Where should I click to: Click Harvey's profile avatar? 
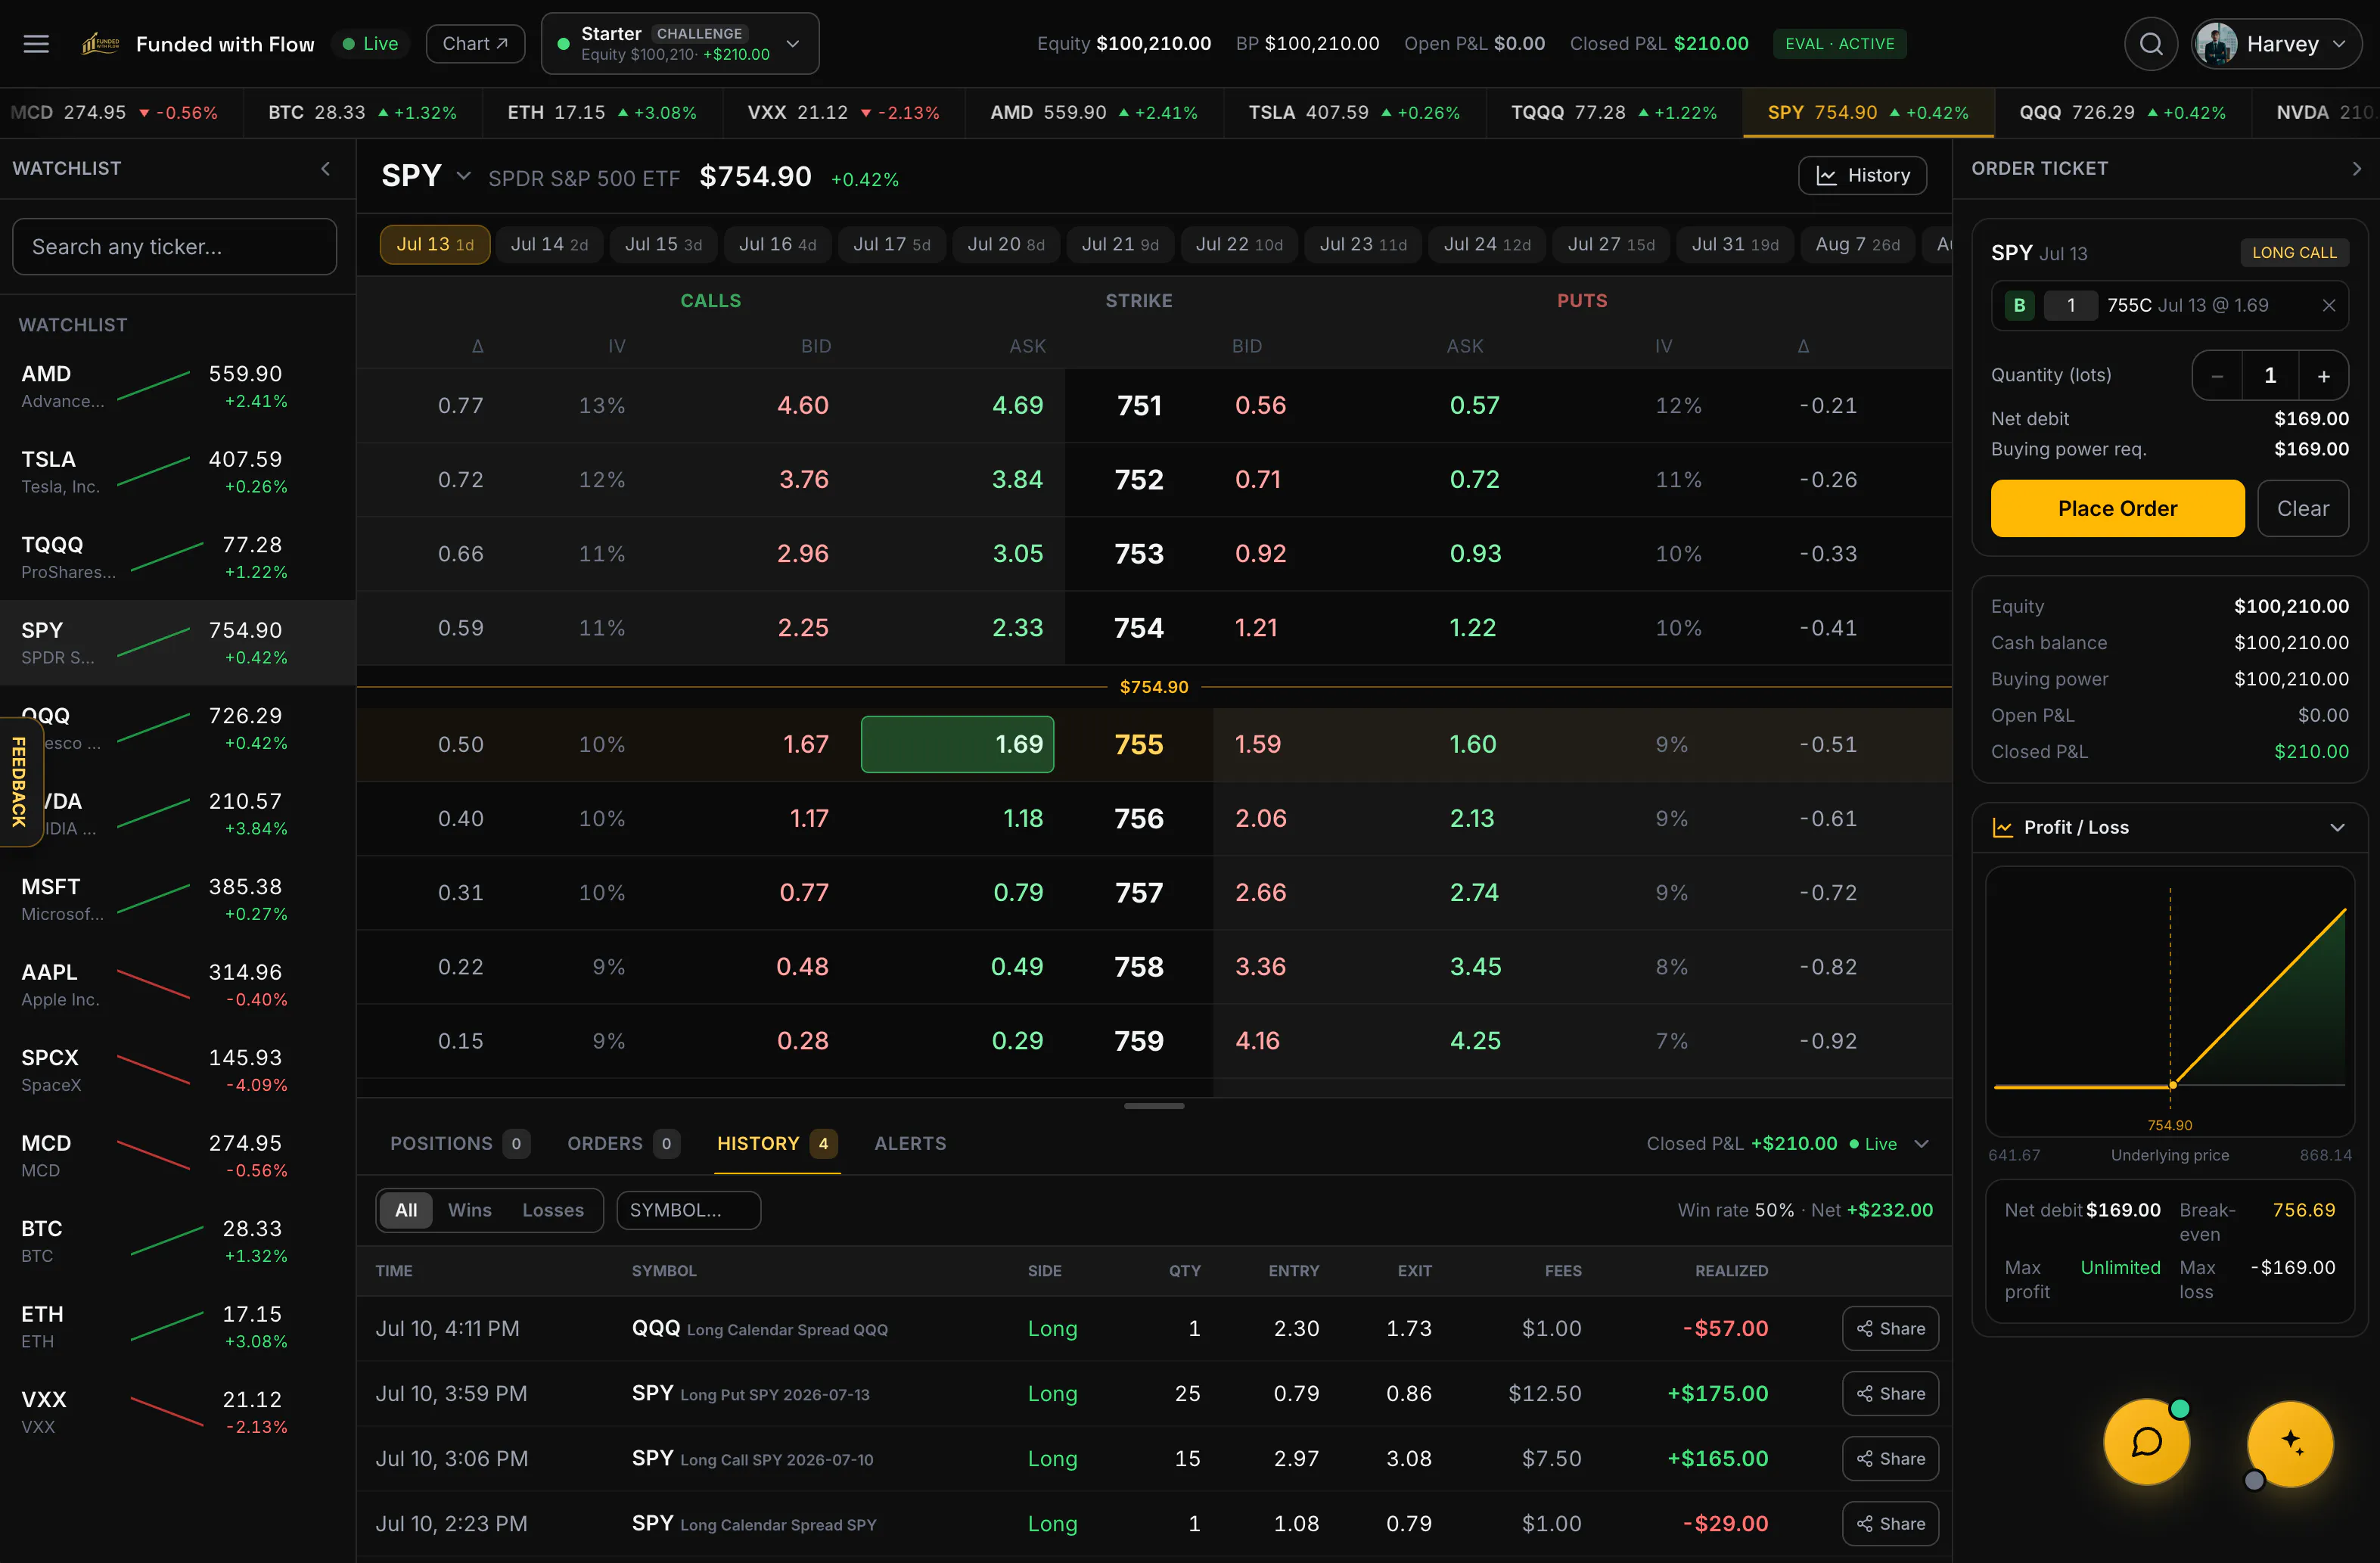(2217, 44)
